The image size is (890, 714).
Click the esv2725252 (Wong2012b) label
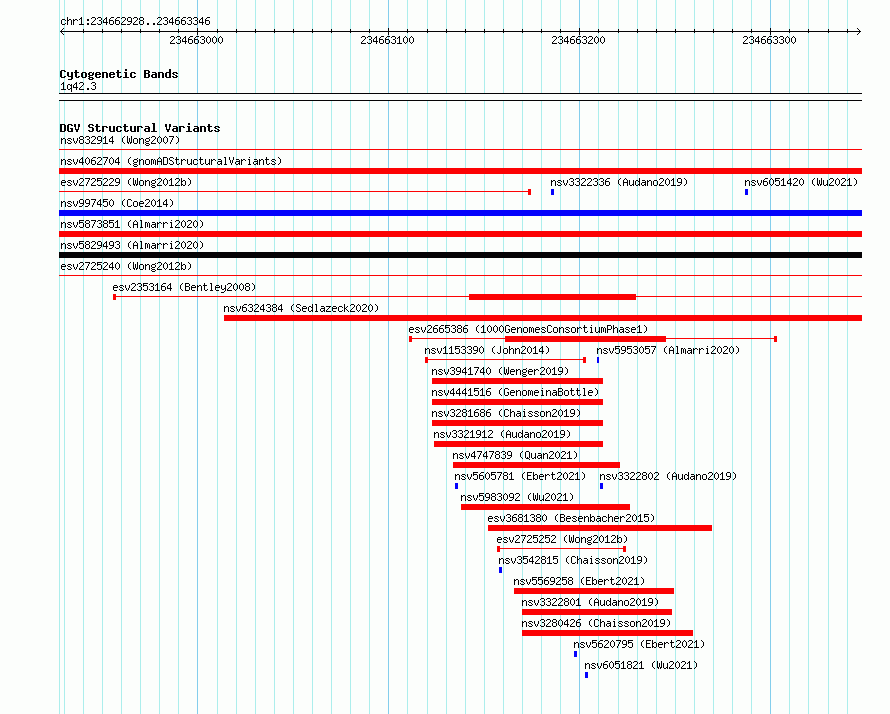click(x=562, y=539)
